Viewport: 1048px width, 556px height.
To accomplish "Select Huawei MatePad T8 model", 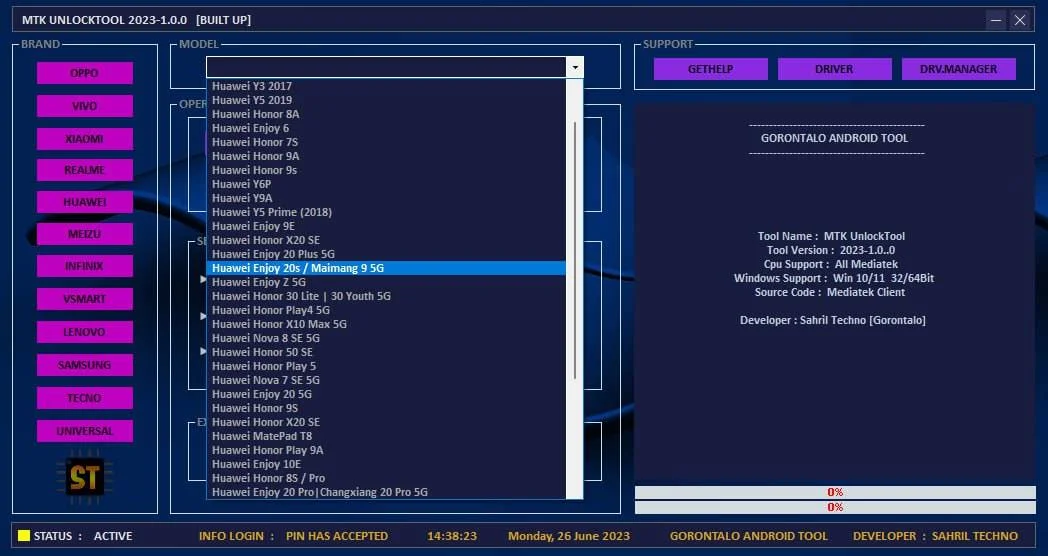I will [x=386, y=436].
